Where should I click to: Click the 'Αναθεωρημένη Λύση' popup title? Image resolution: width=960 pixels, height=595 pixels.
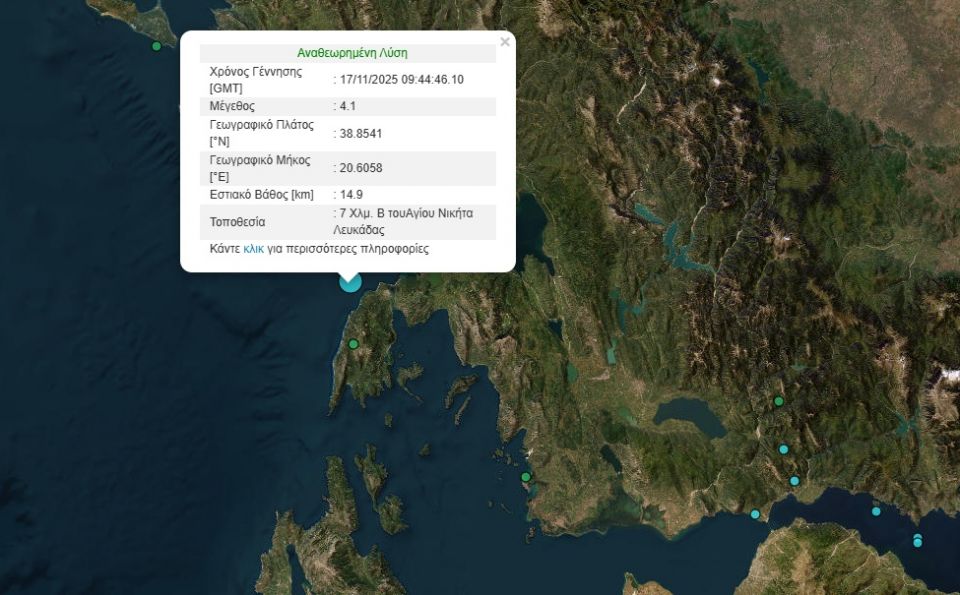click(352, 53)
